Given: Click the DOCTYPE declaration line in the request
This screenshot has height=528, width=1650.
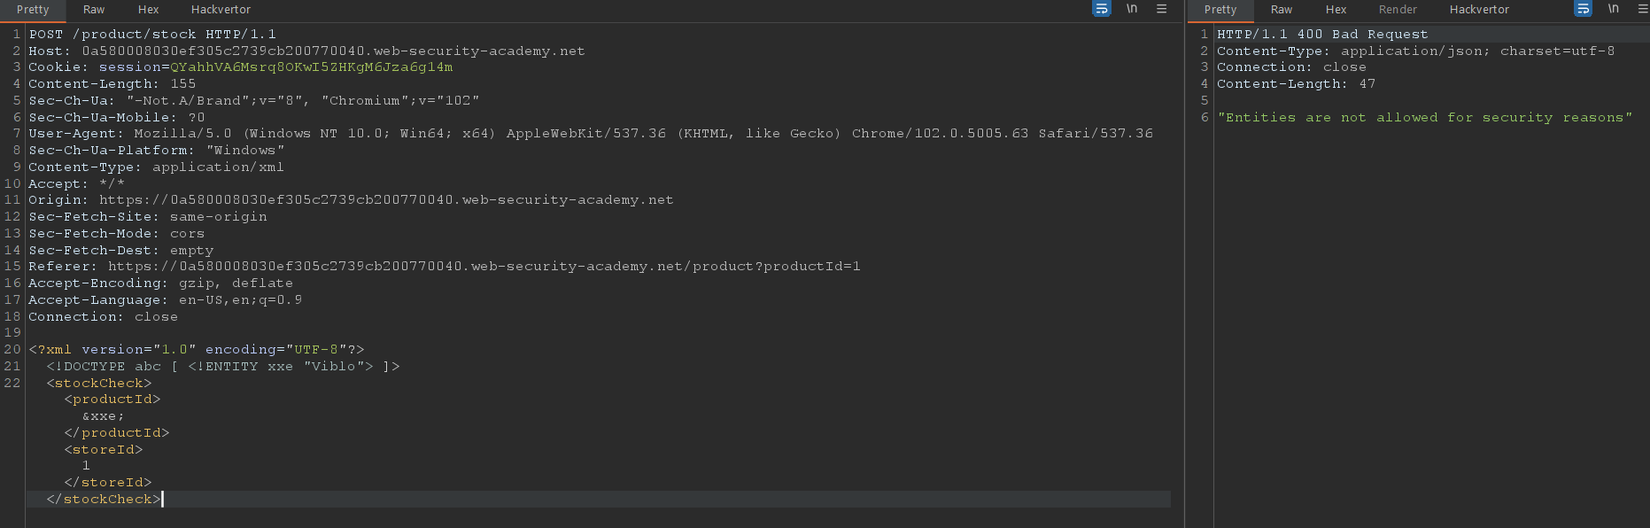Looking at the screenshot, I should pos(222,366).
